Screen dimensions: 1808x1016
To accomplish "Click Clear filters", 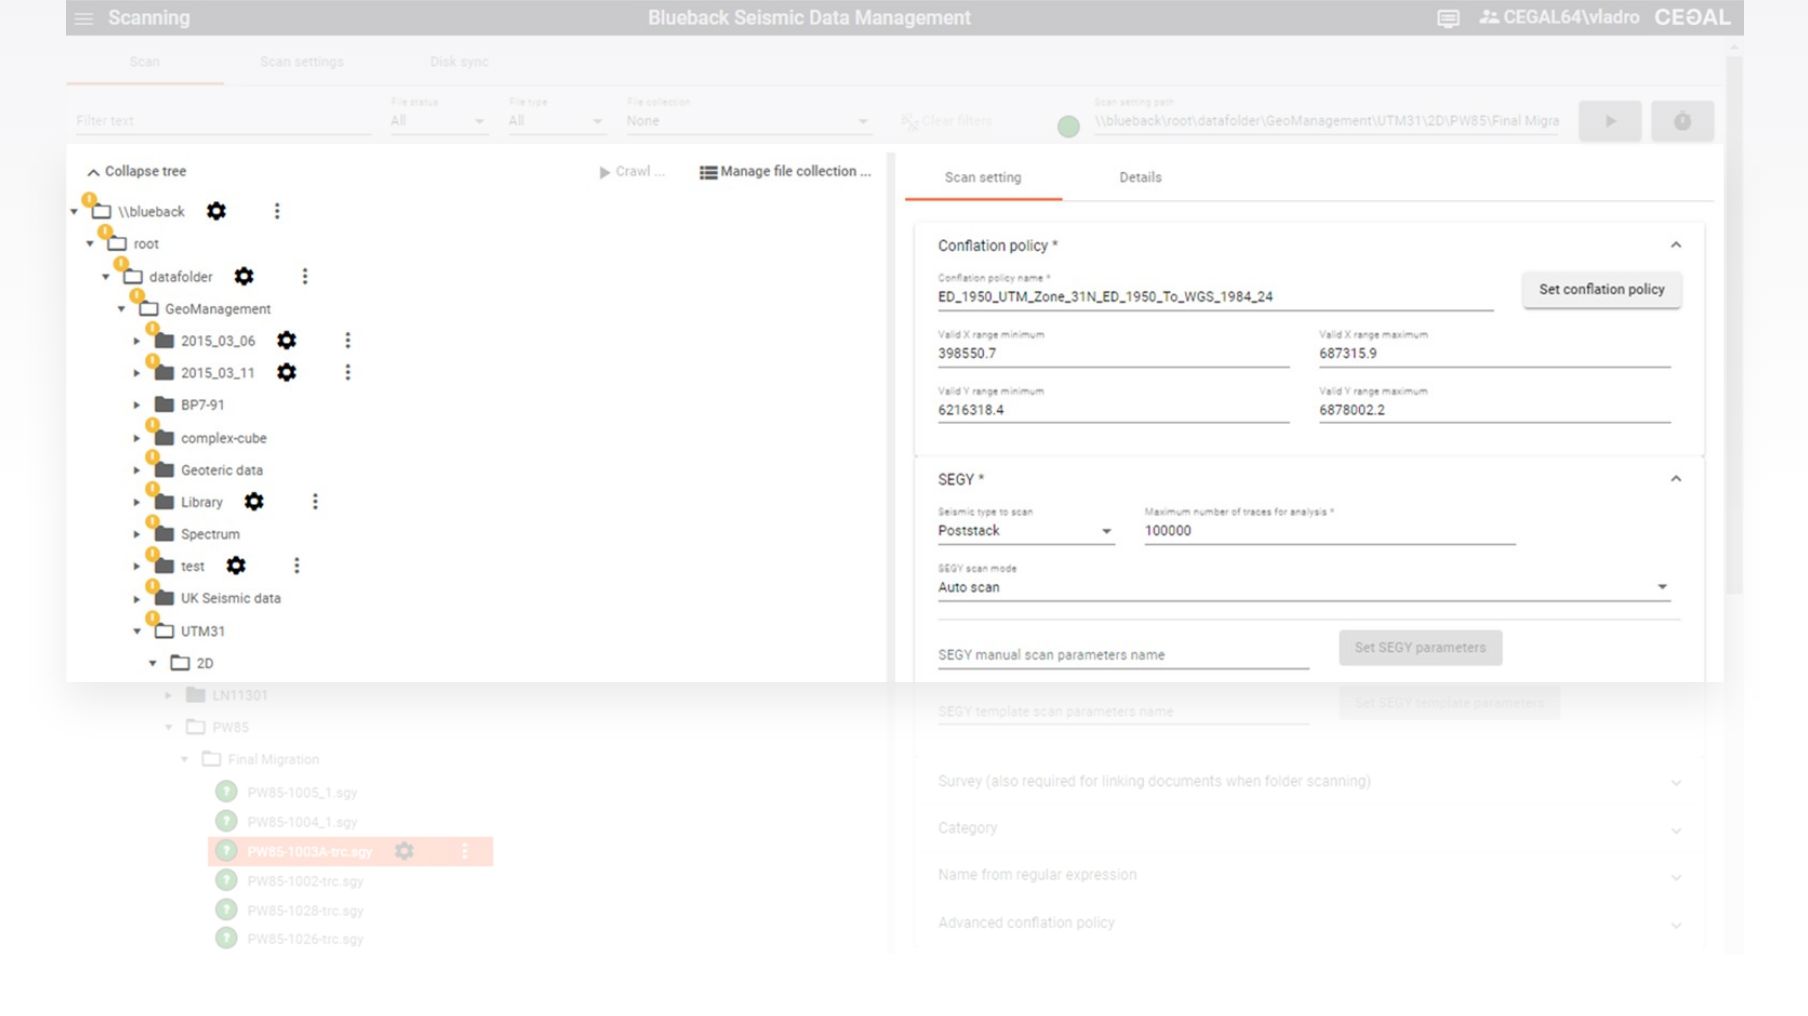I will point(946,121).
